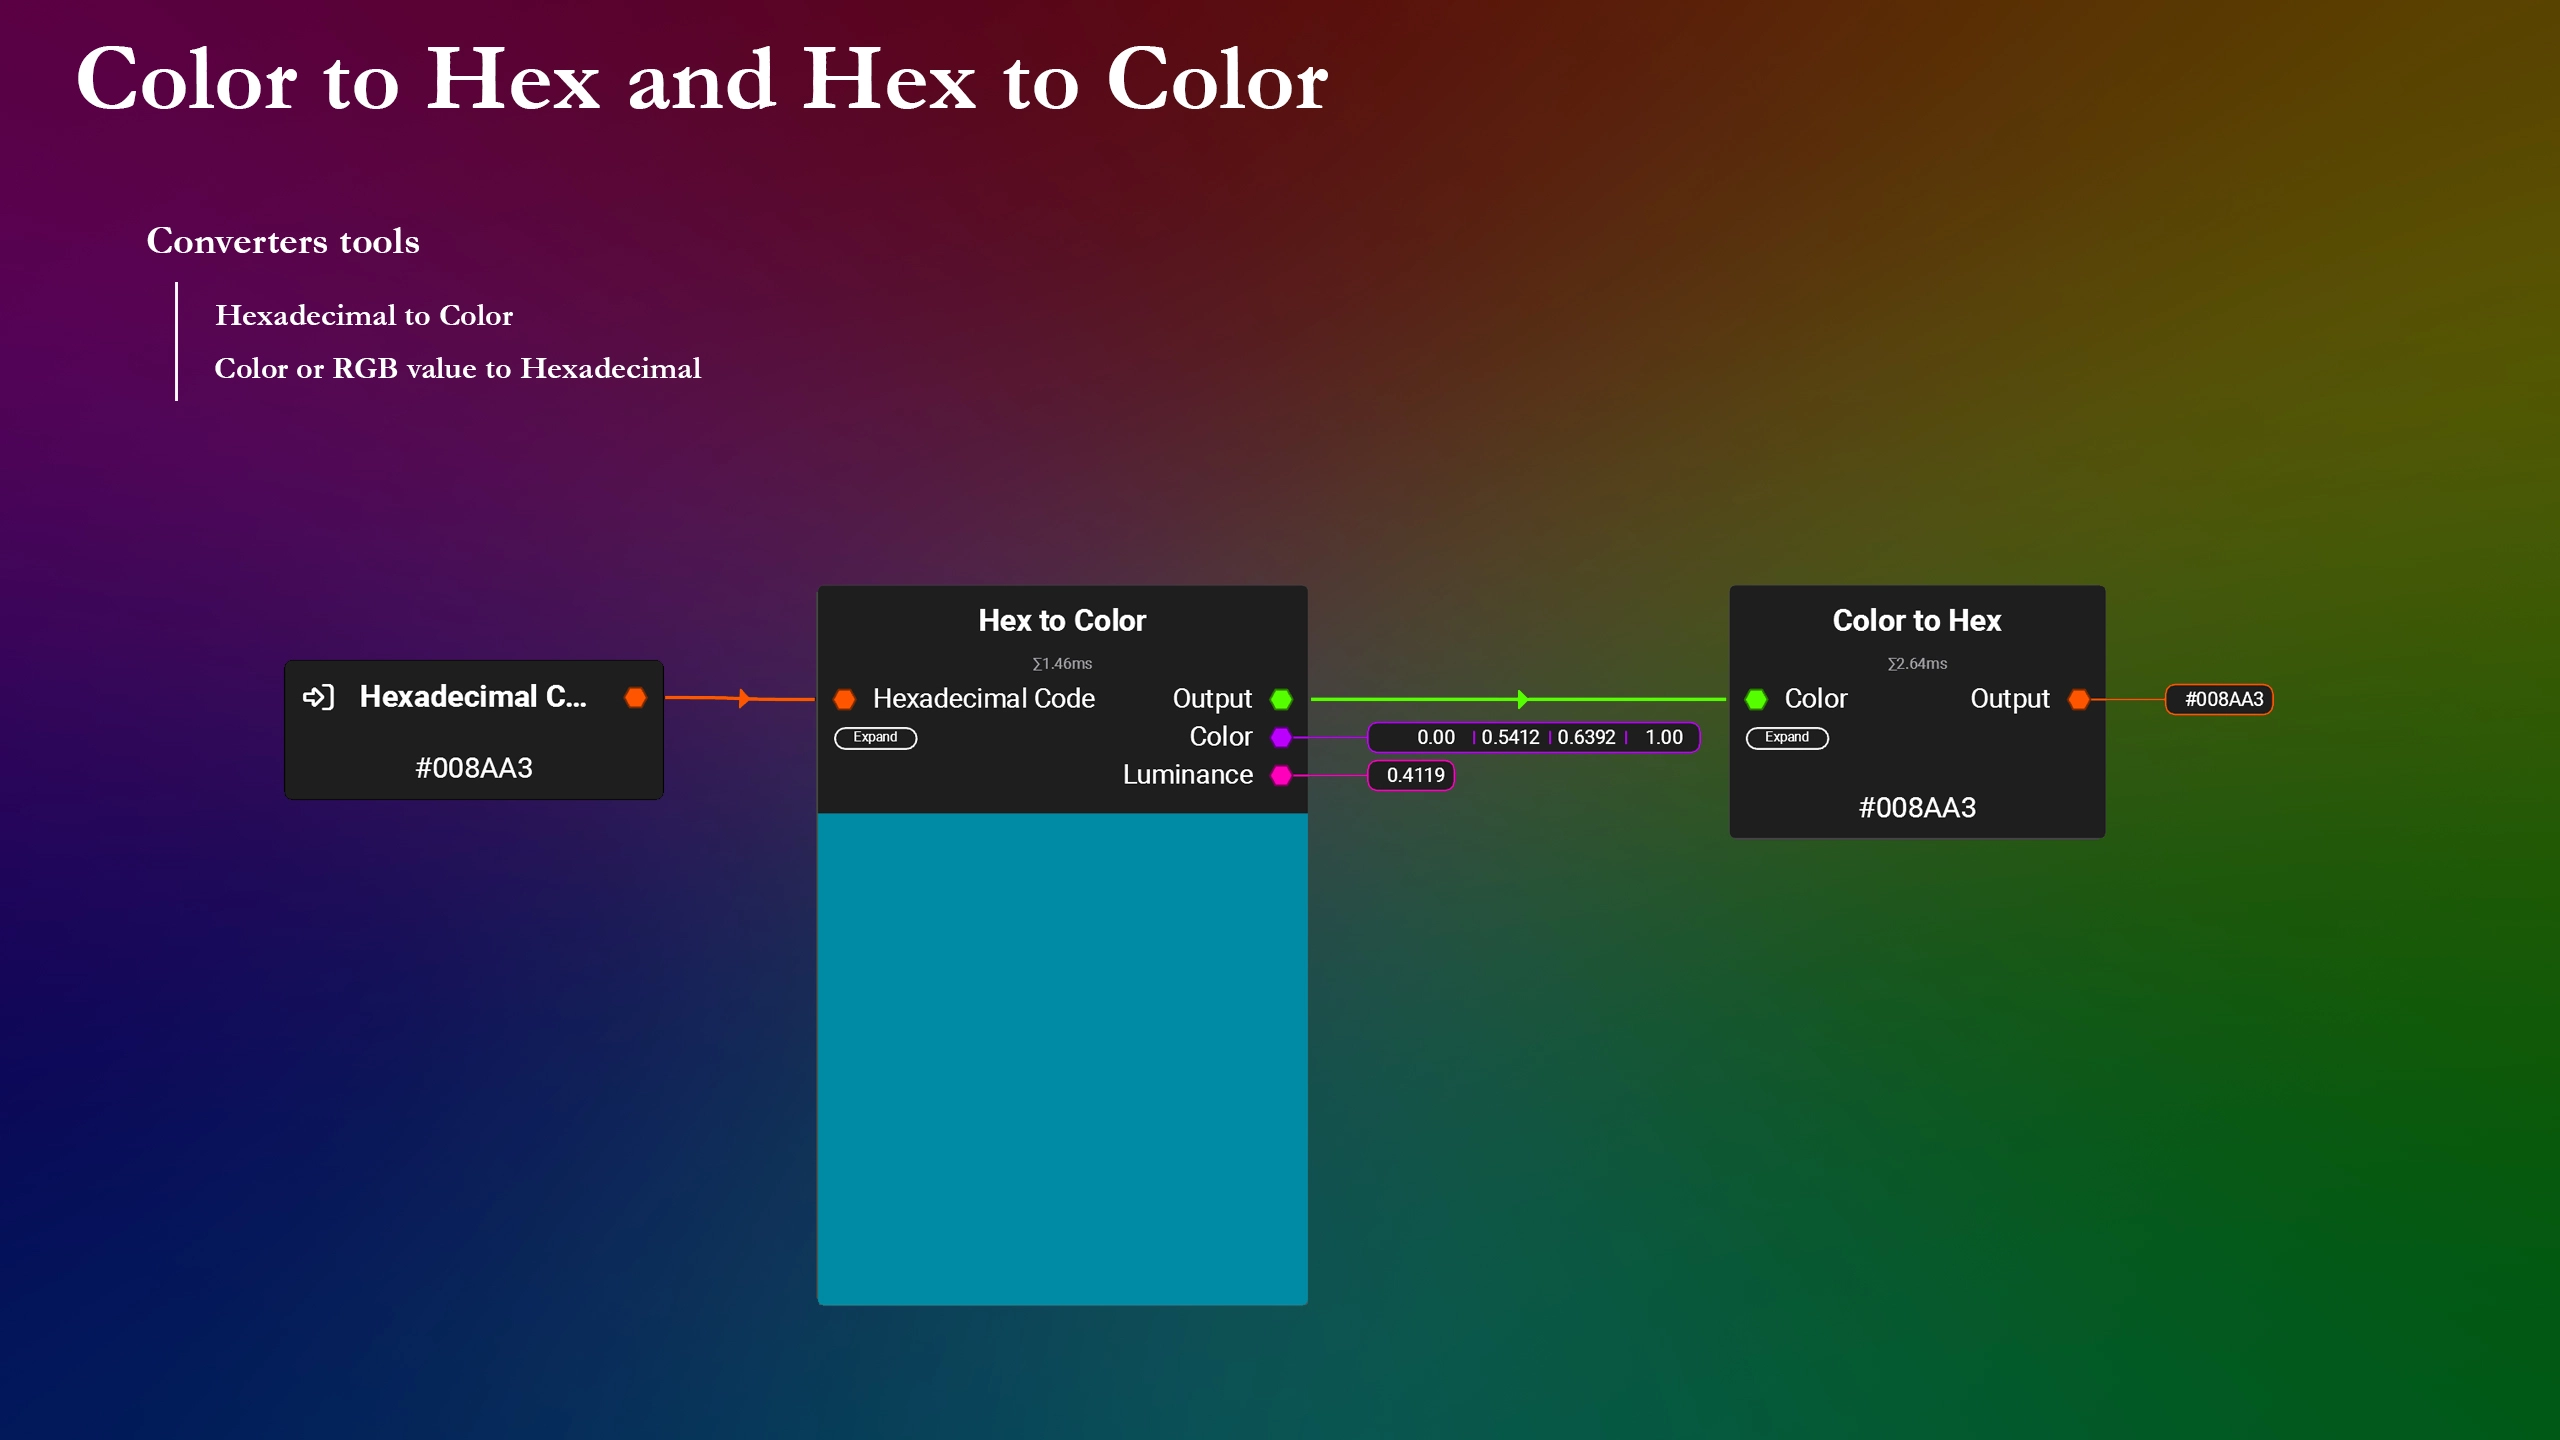Screen dimensions: 2560x1440
Task: Expand the Color to Hex node
Action: (x=1786, y=737)
